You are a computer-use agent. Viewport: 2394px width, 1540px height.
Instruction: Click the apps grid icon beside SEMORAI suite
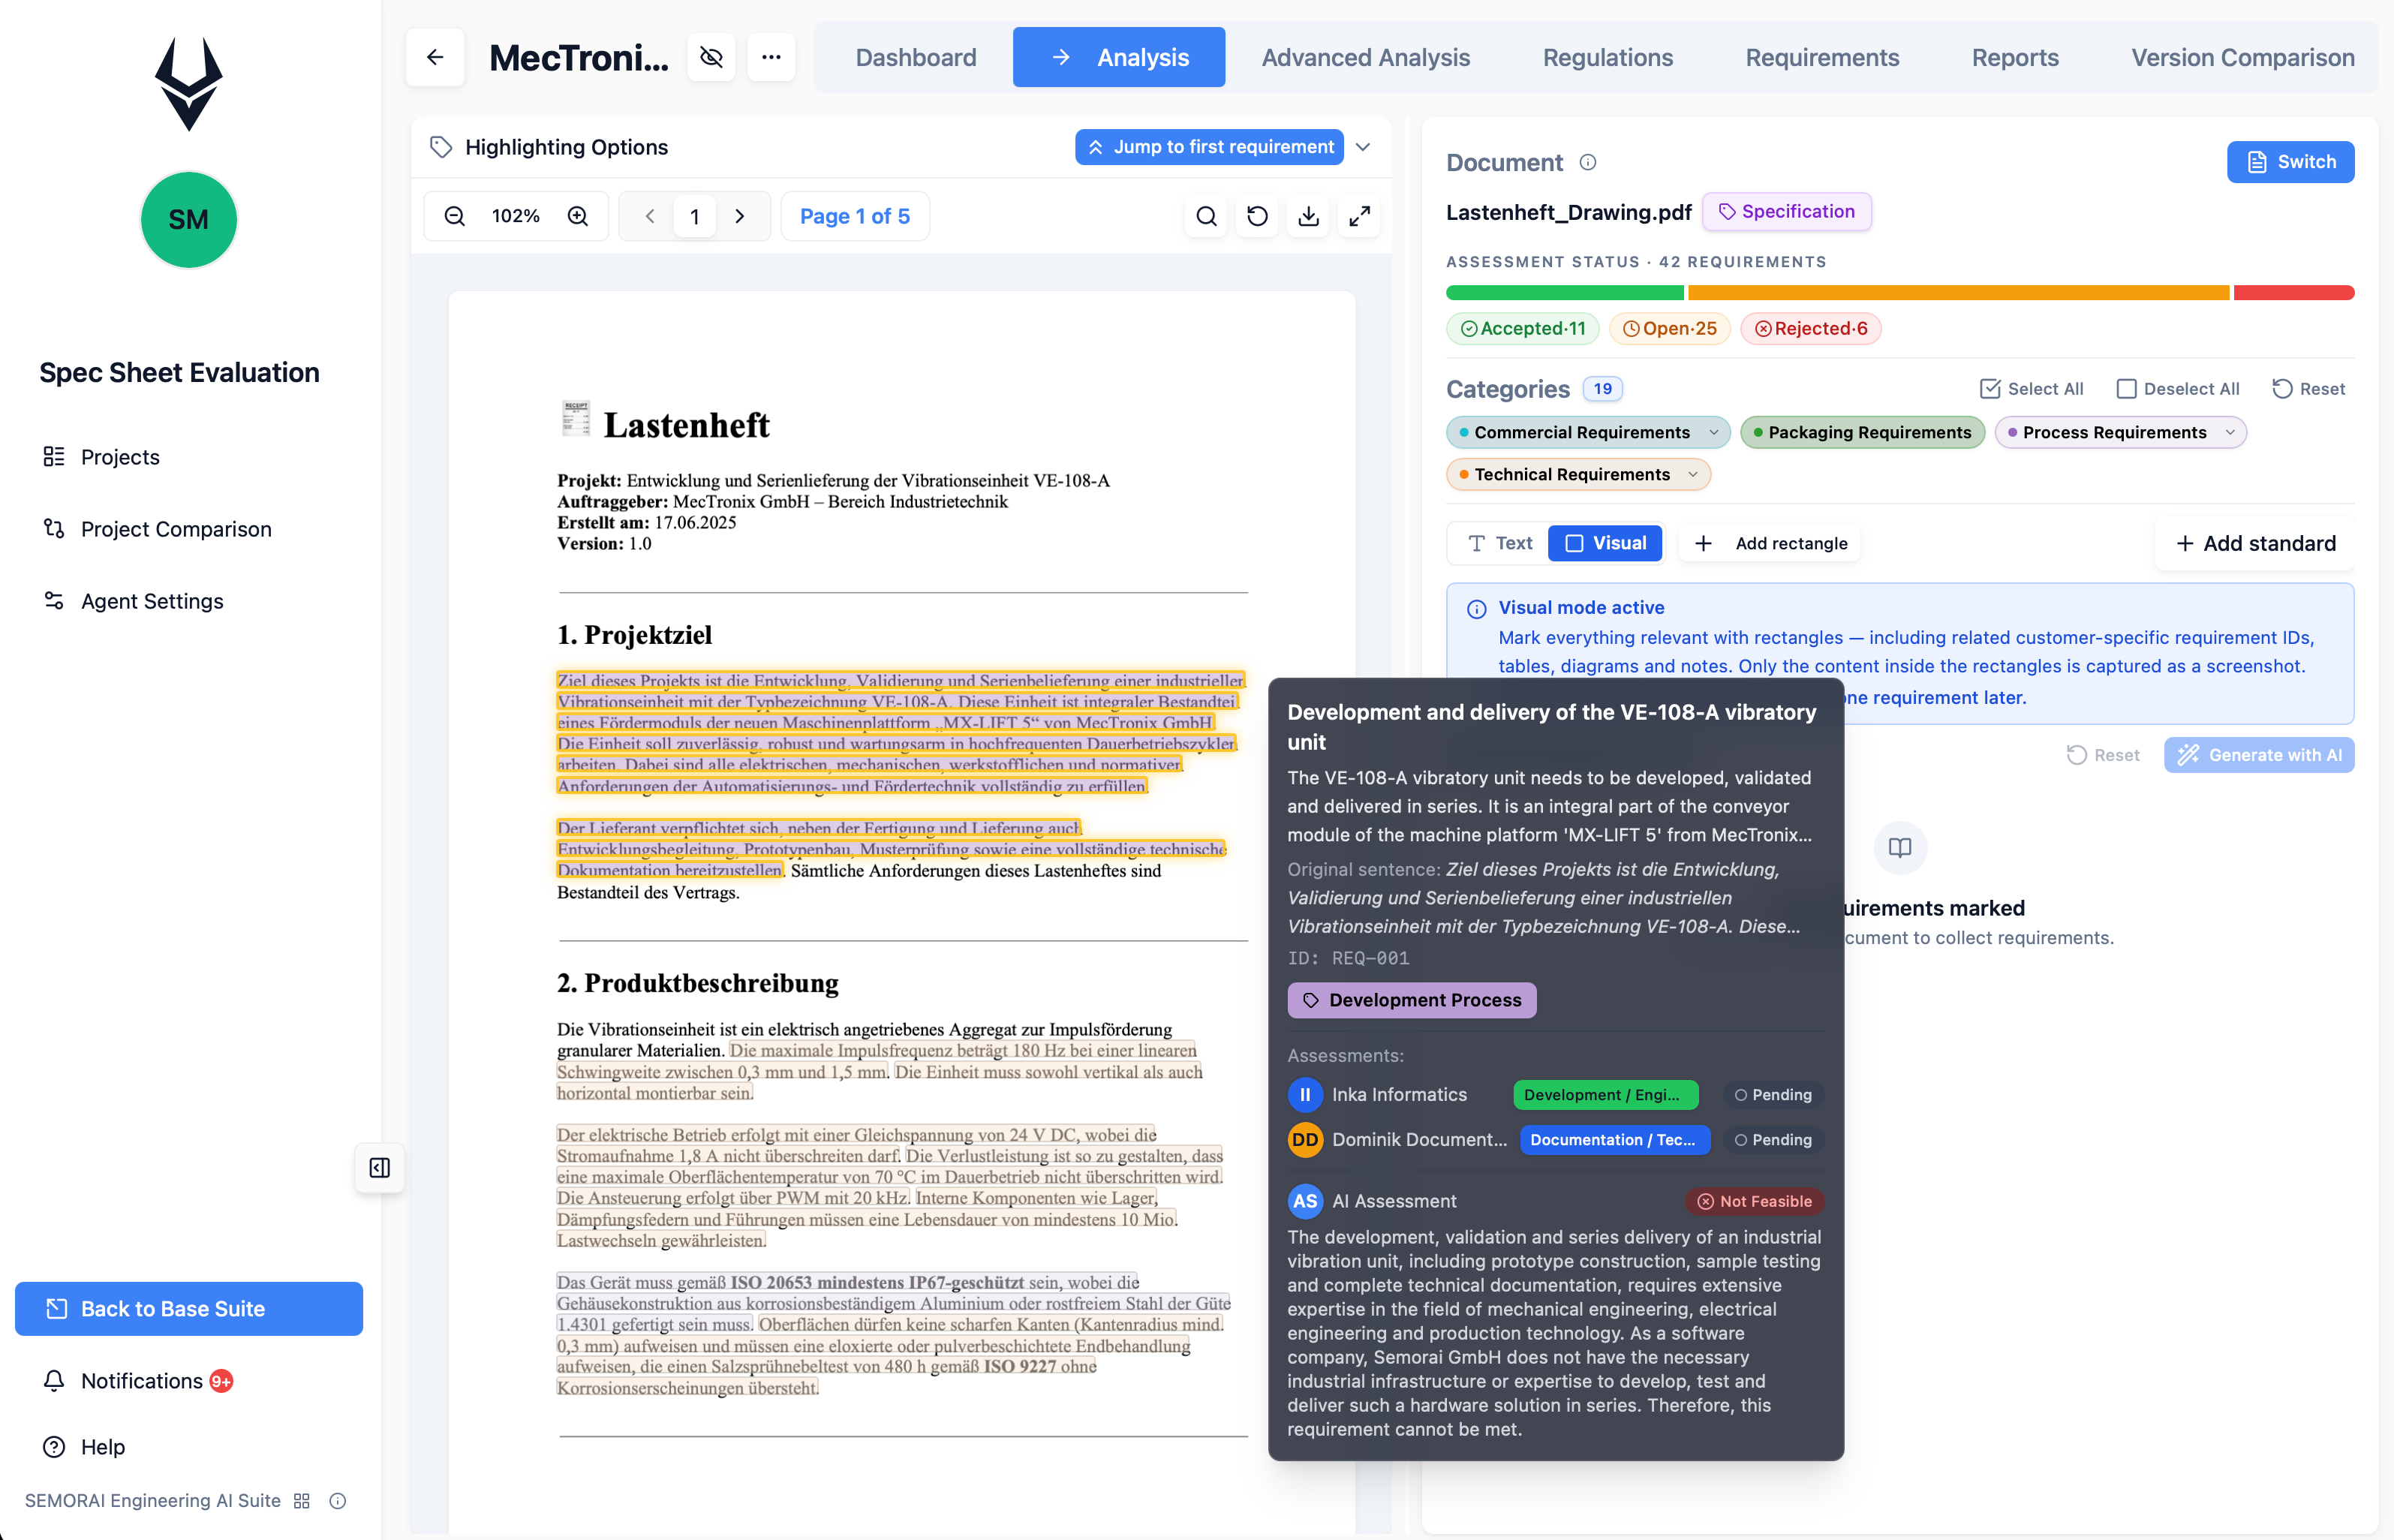click(302, 1501)
